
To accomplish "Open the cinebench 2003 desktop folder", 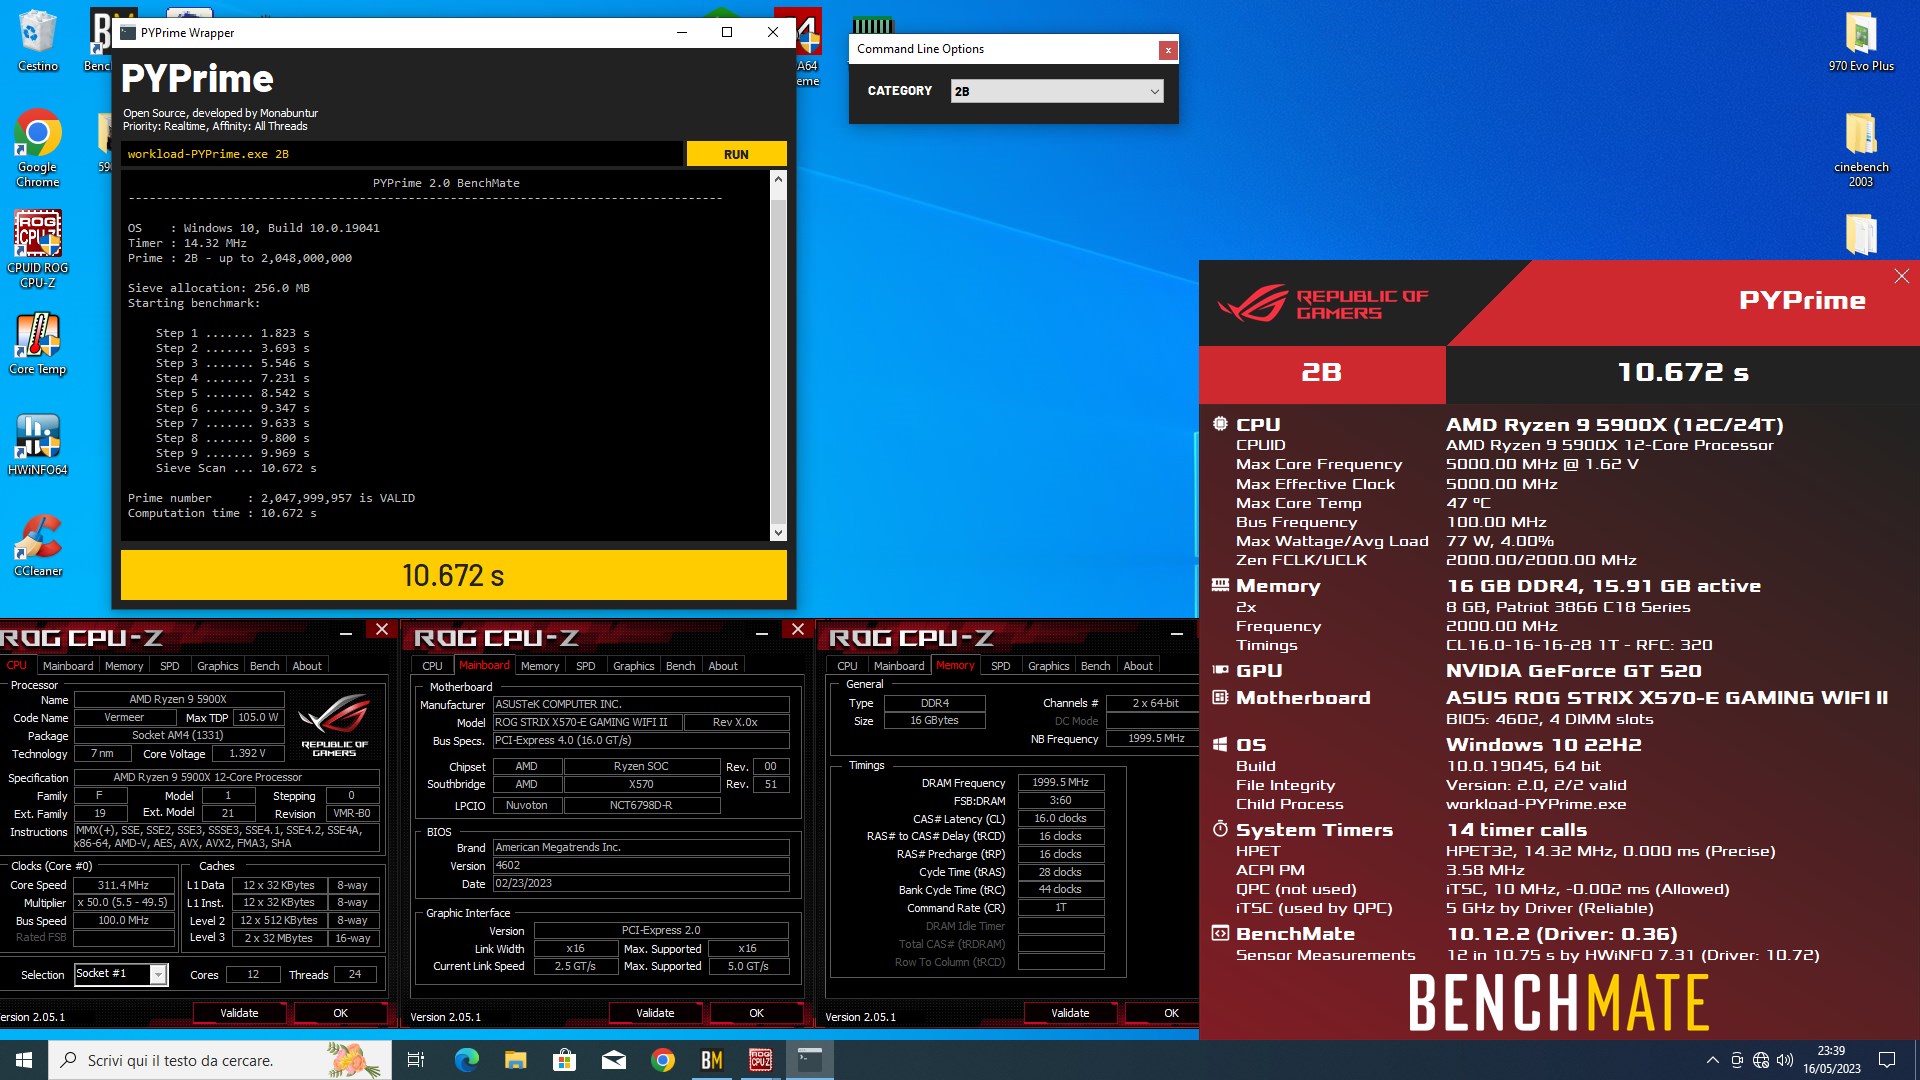I will click(1861, 148).
